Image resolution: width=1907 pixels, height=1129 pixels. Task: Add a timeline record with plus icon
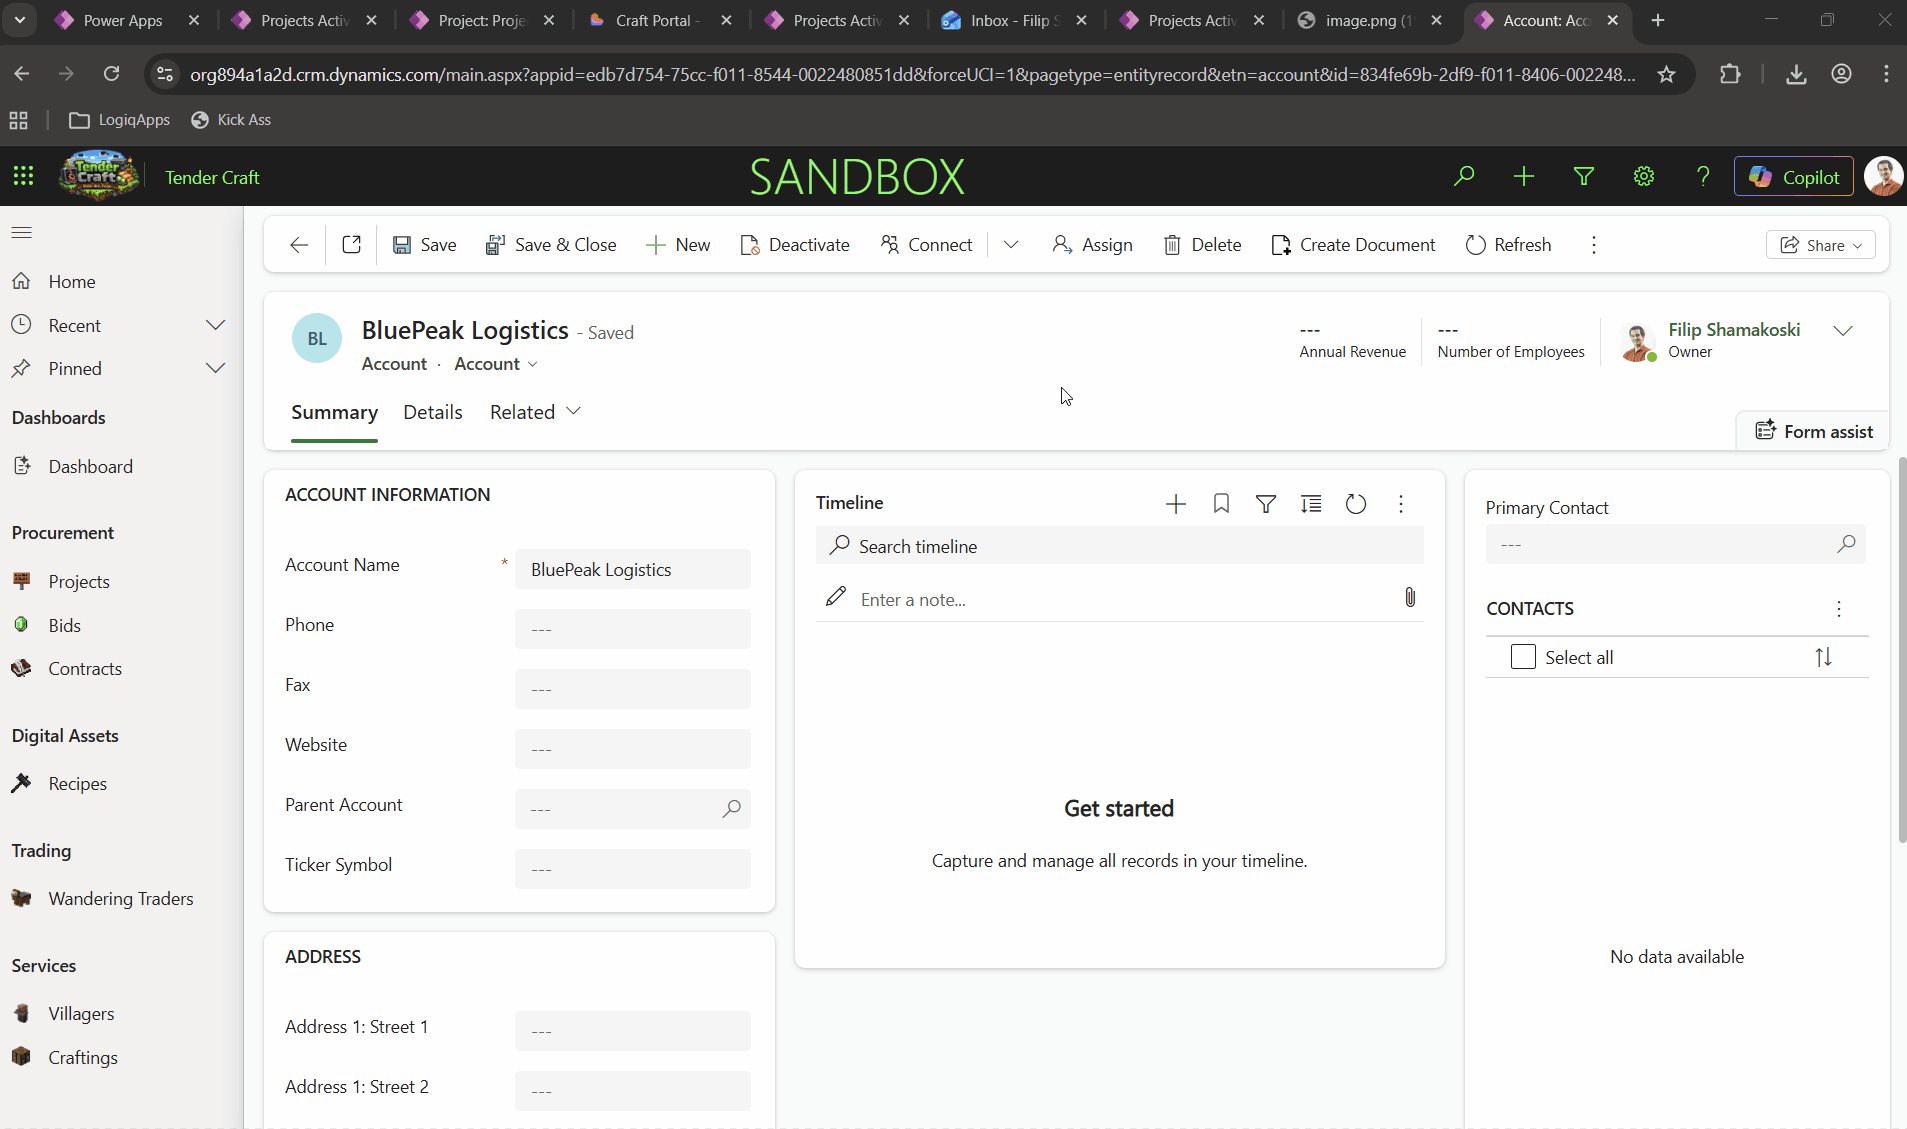click(1176, 504)
